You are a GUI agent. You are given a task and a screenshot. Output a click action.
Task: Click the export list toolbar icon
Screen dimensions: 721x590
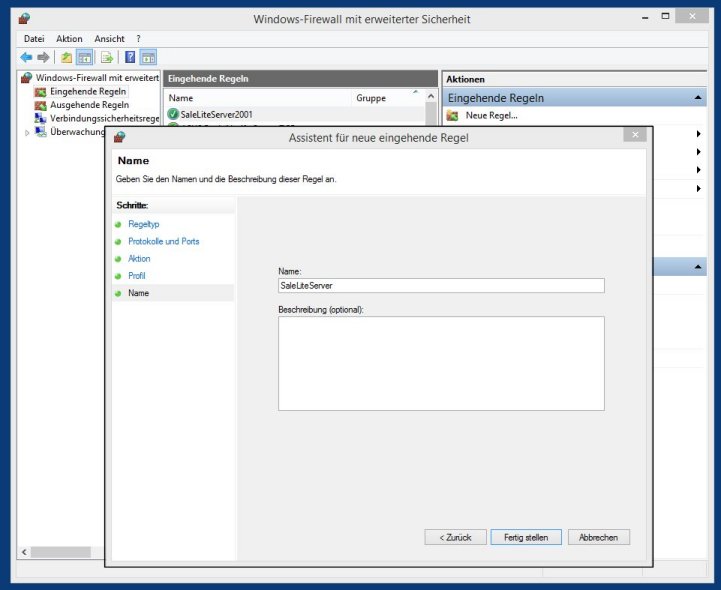tap(106, 57)
